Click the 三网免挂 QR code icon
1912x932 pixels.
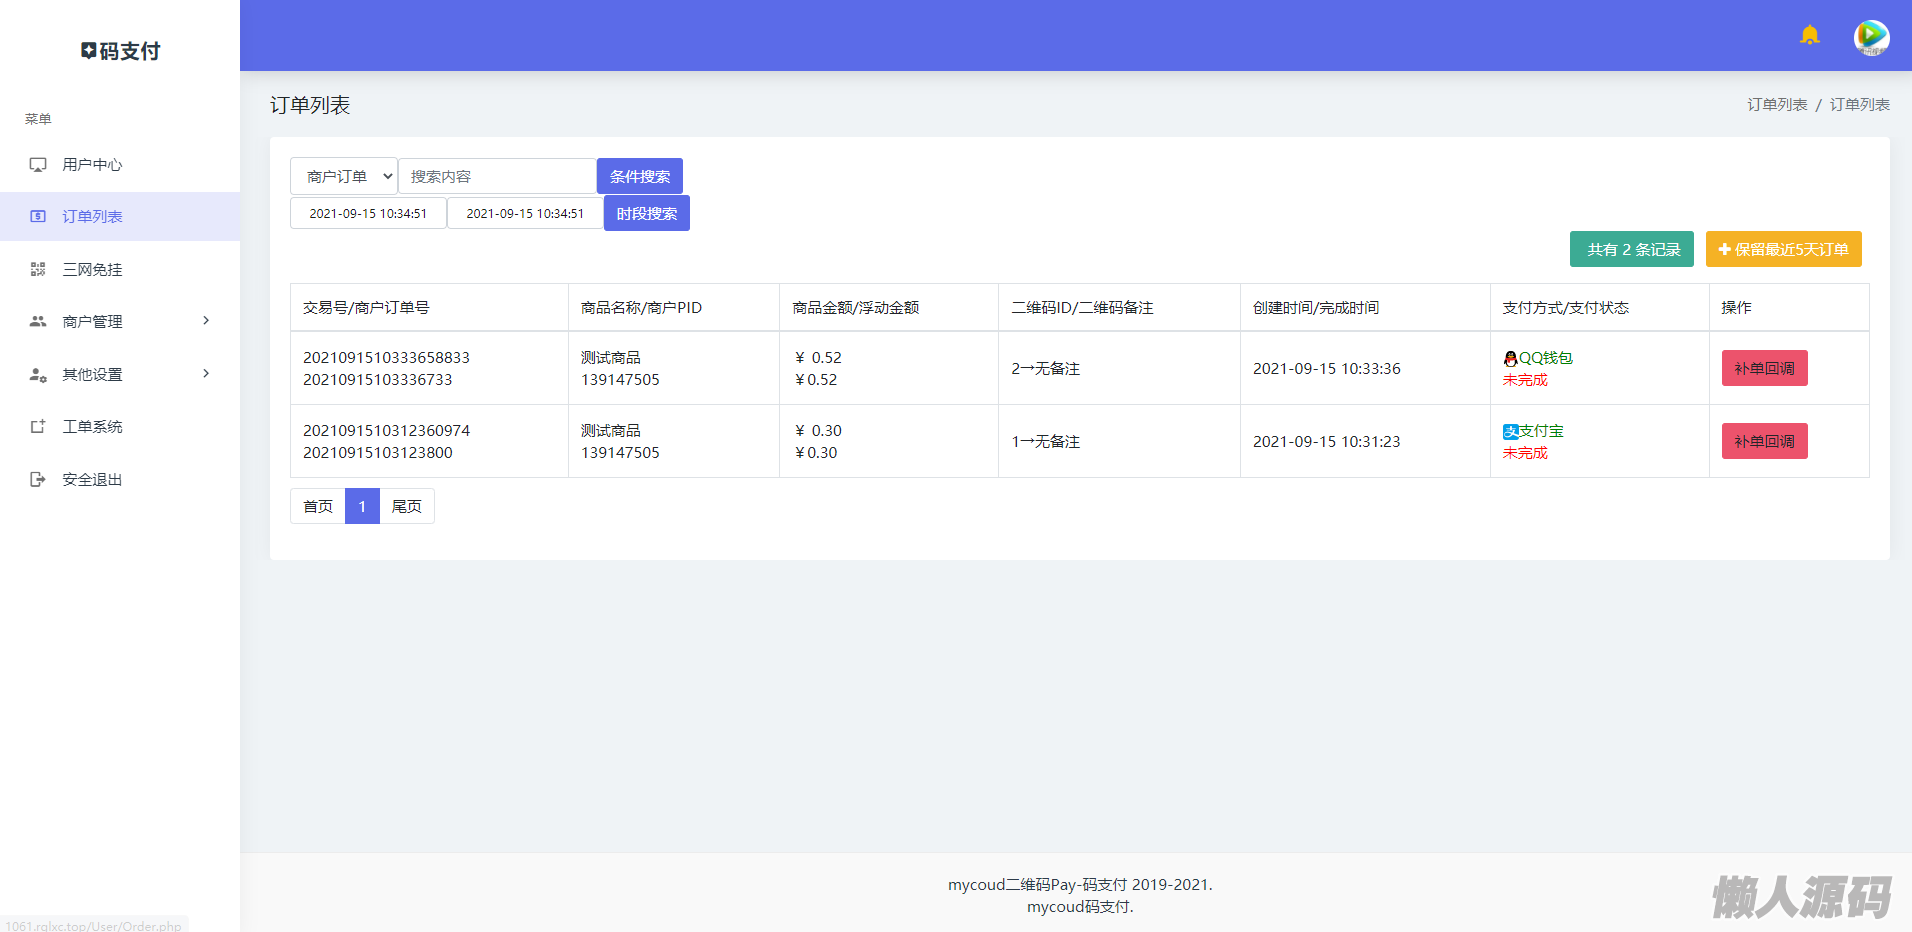coord(38,269)
